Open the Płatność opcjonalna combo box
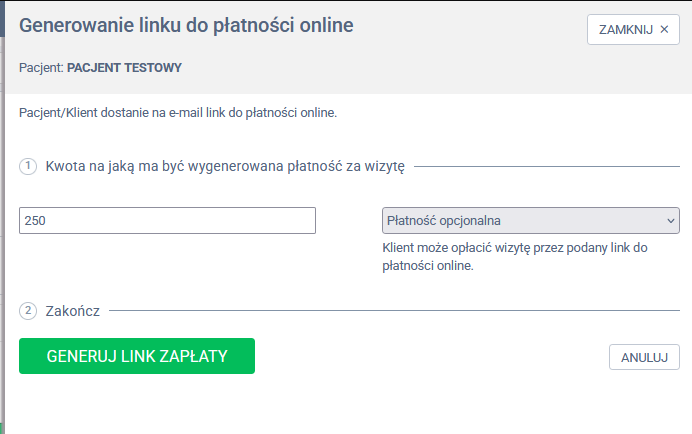Screen dimensions: 692x434 (530, 220)
